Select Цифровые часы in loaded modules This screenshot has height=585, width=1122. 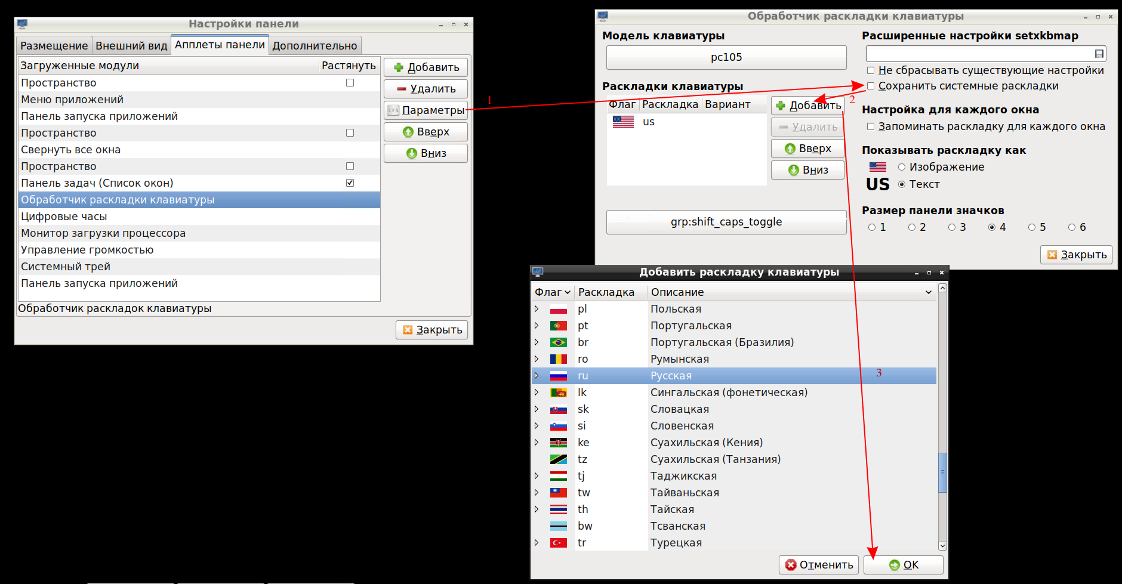click(199, 217)
